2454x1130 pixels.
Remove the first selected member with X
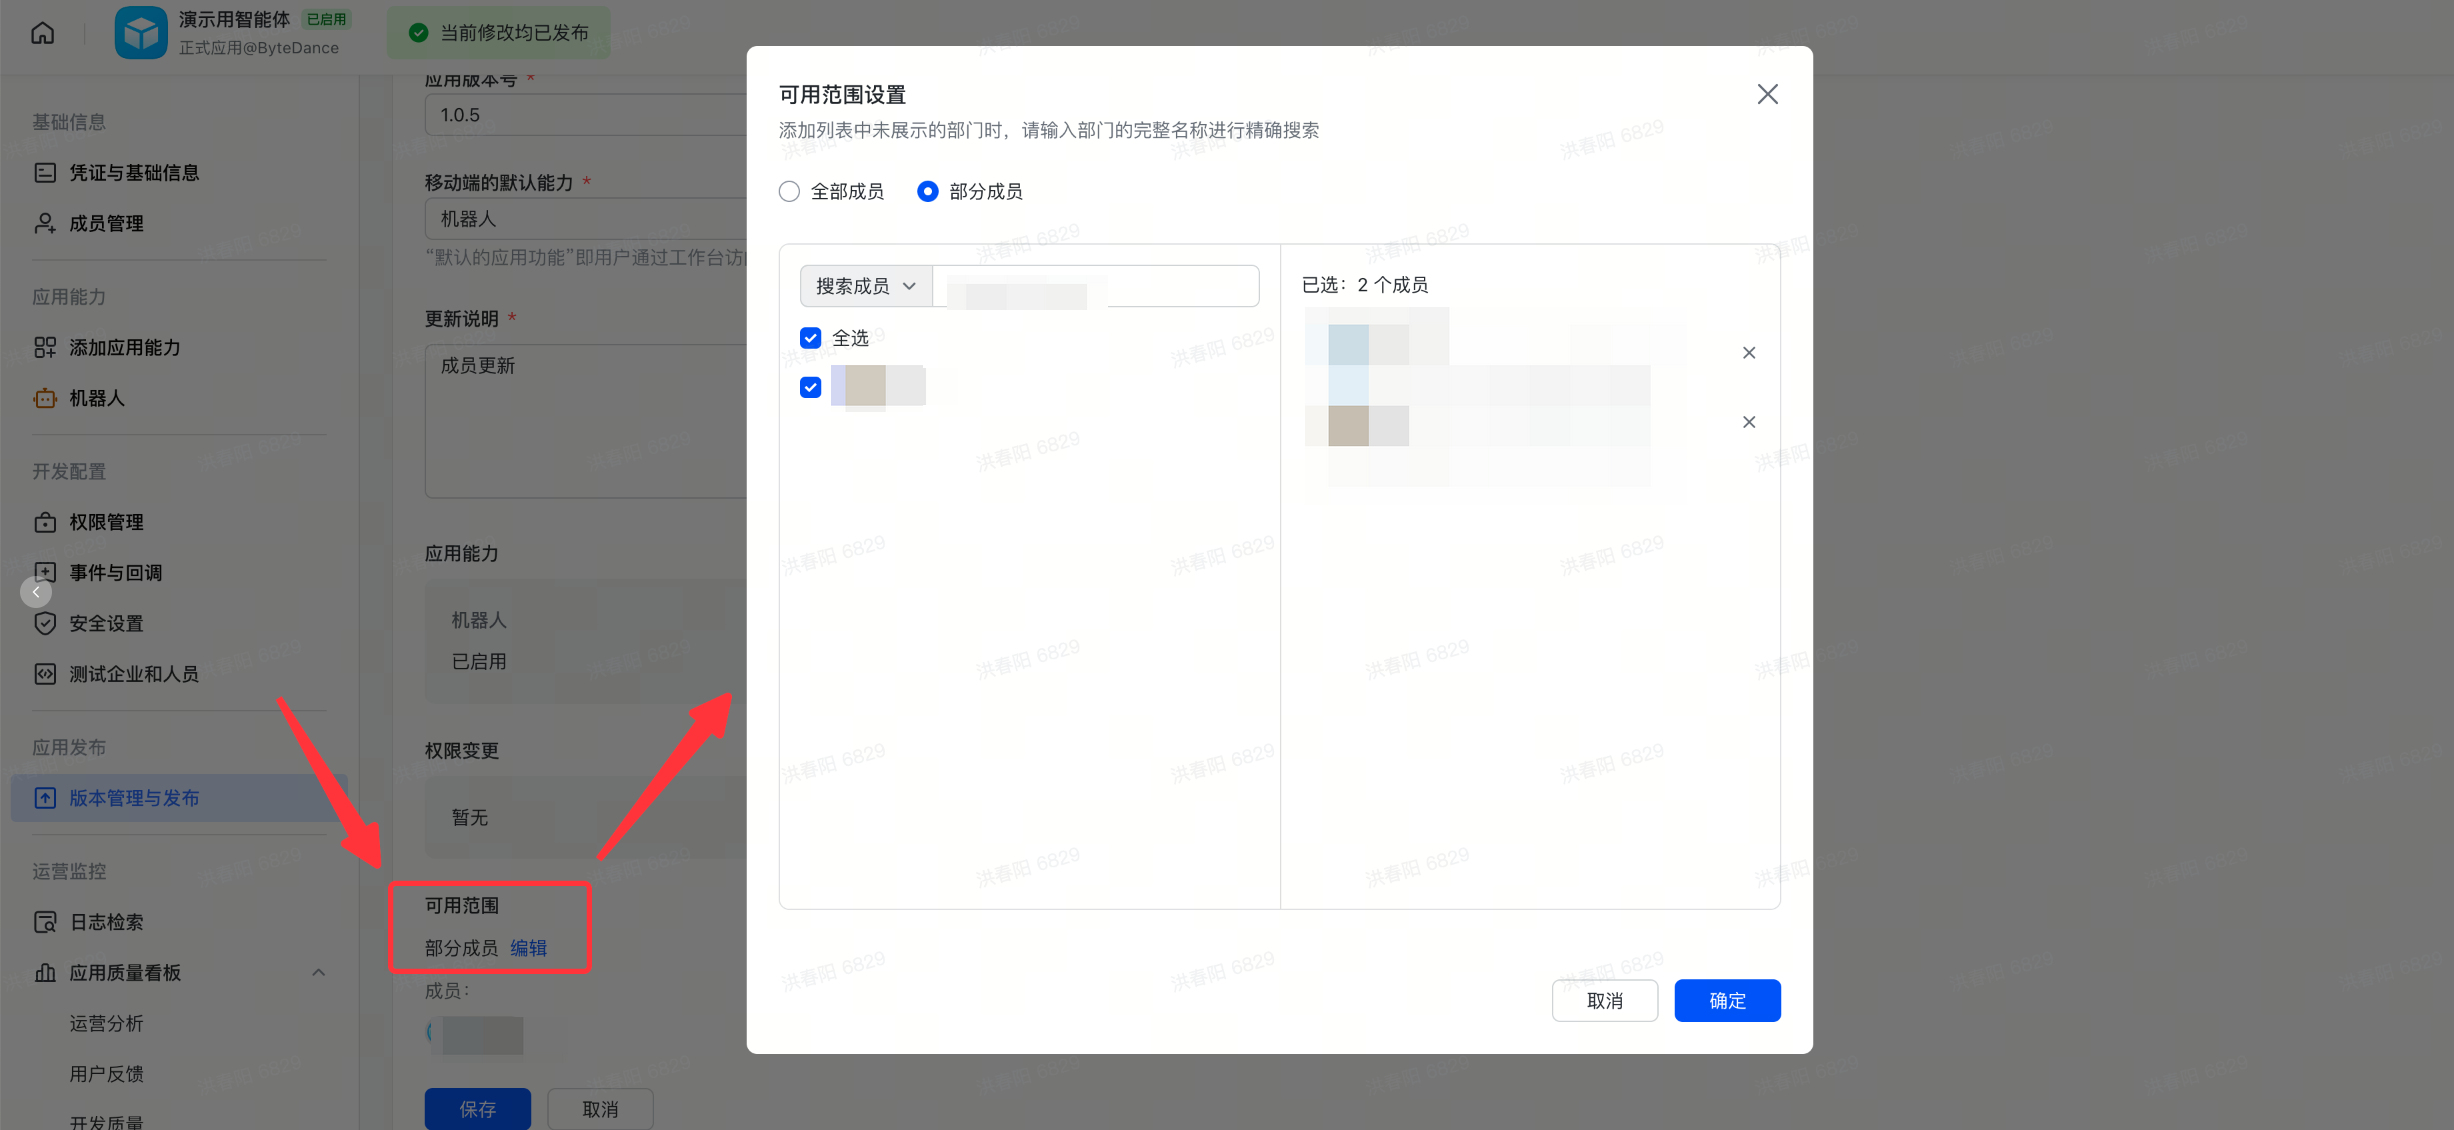(x=1748, y=353)
